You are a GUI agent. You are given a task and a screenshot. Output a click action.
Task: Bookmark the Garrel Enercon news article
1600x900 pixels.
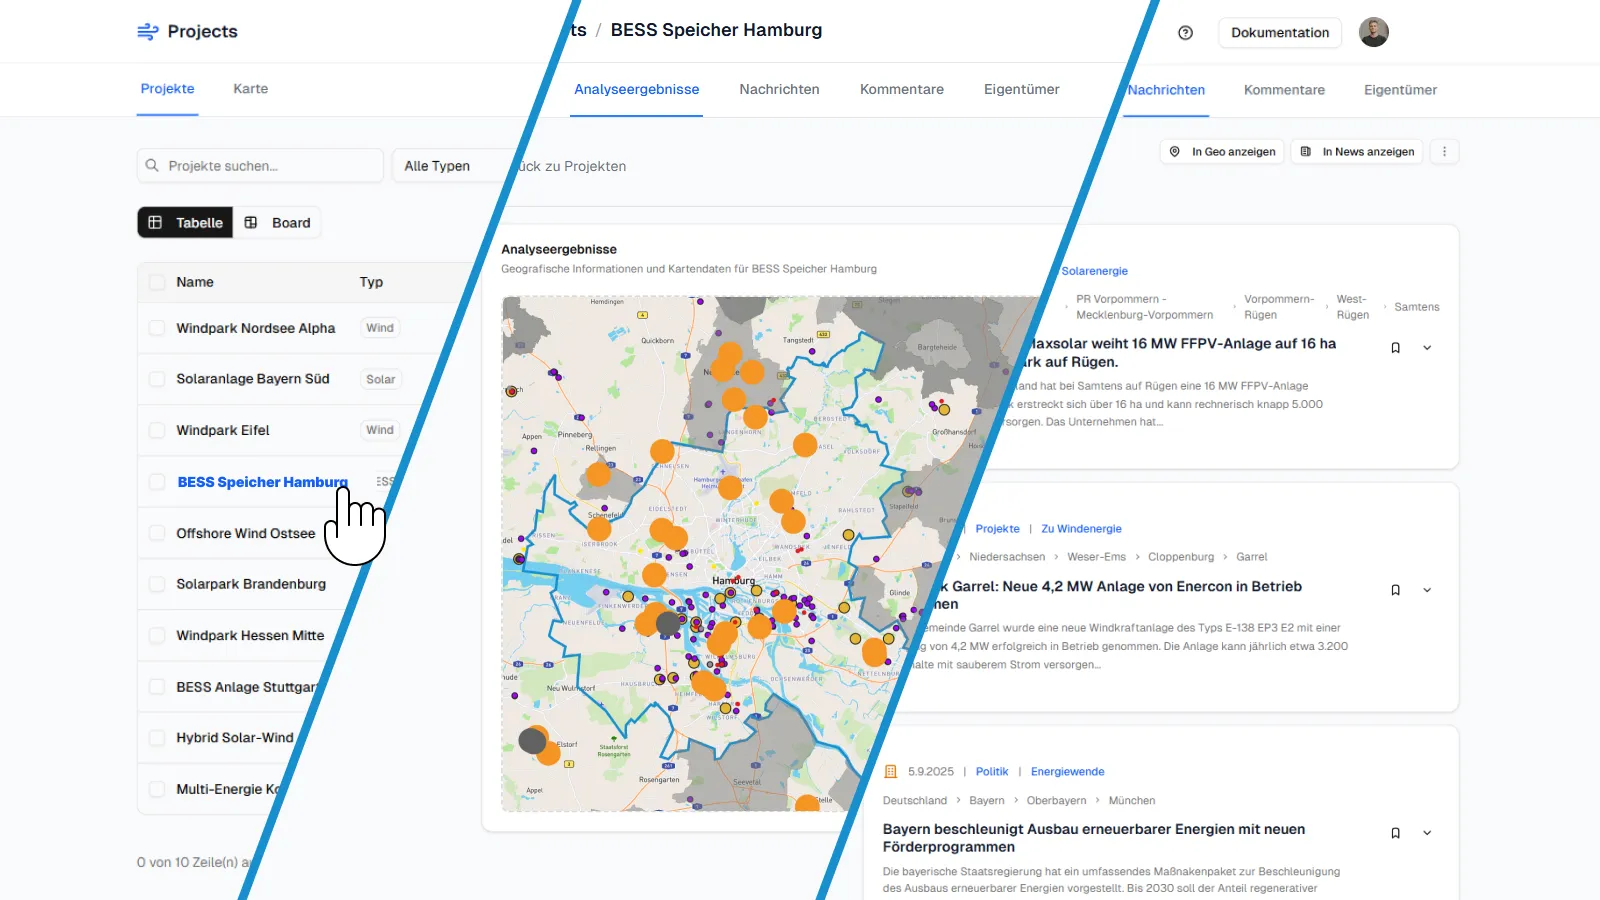(x=1395, y=591)
